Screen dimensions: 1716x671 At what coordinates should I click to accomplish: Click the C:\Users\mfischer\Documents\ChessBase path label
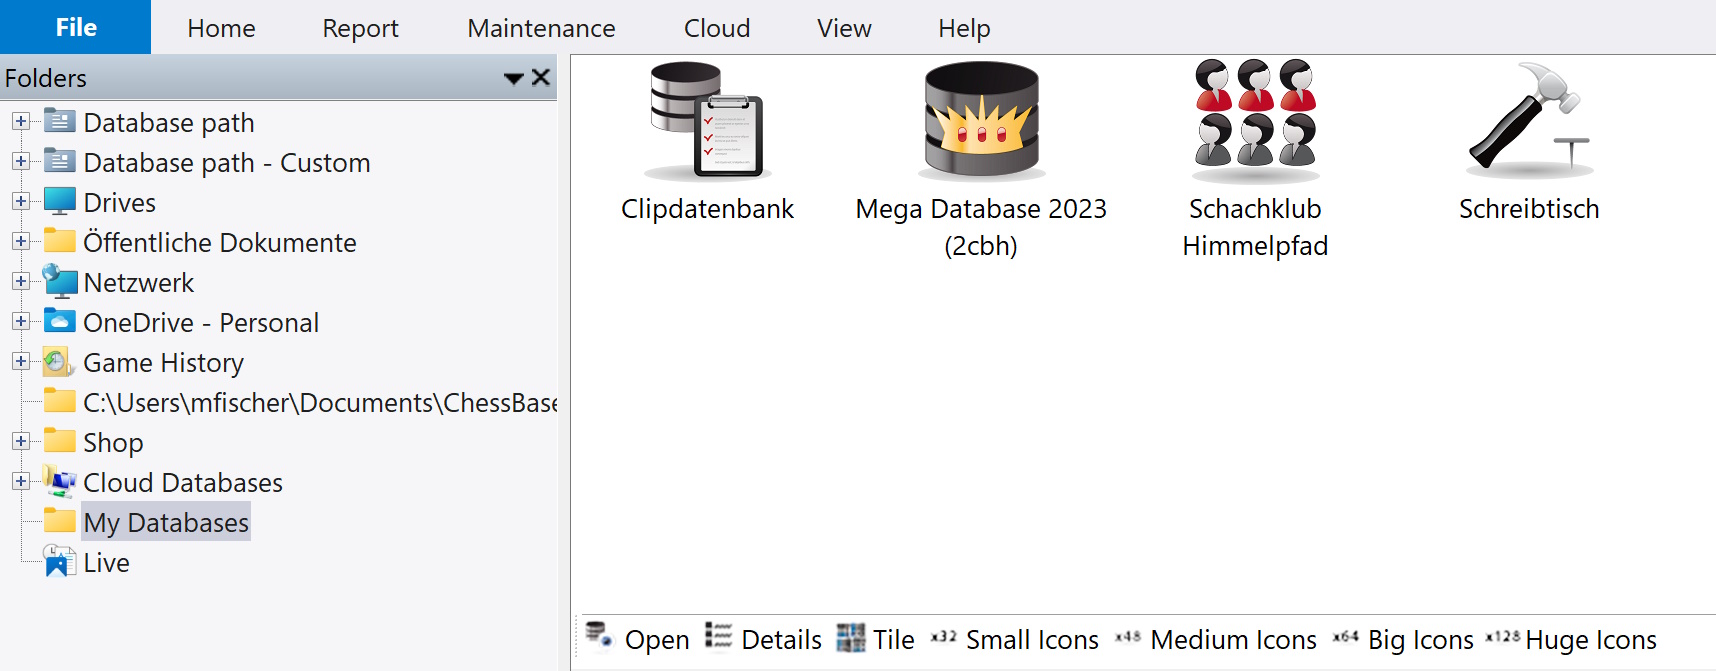point(320,402)
